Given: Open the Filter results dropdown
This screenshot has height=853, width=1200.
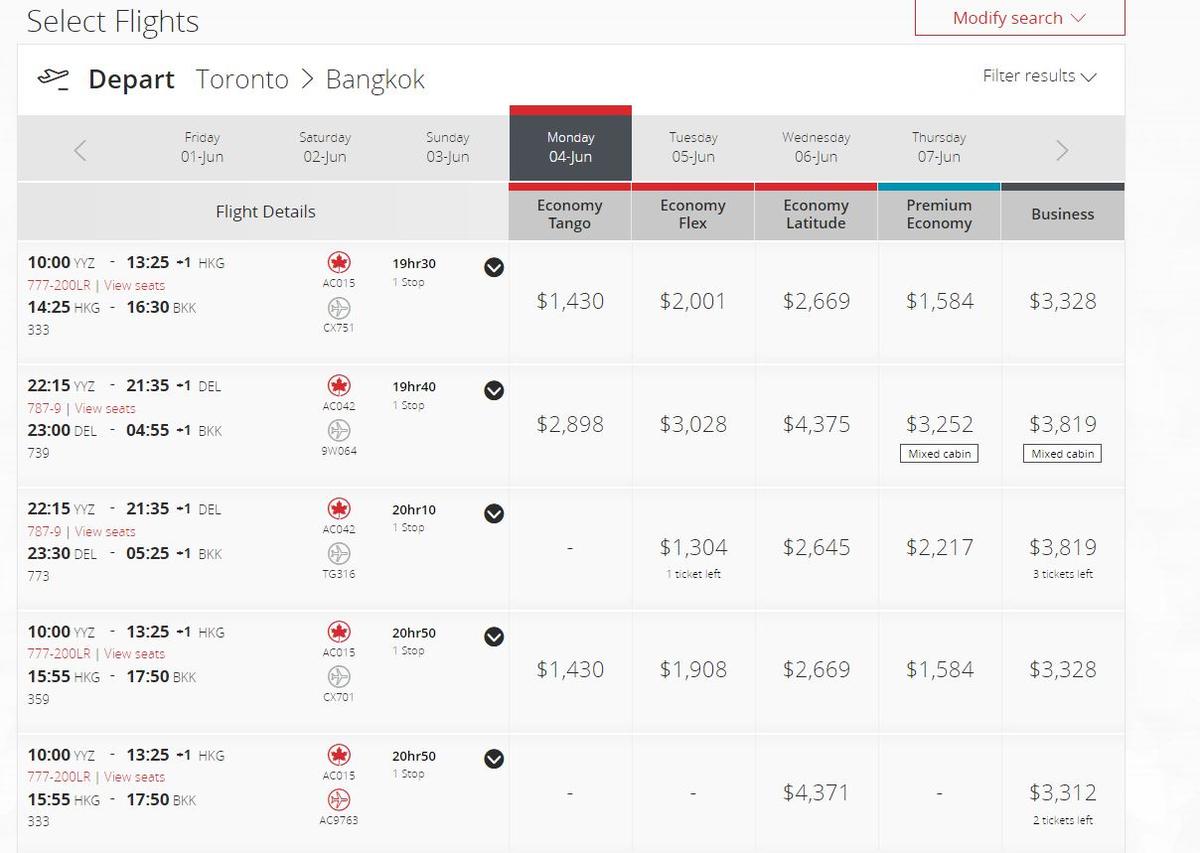Looking at the screenshot, I should [x=1039, y=76].
